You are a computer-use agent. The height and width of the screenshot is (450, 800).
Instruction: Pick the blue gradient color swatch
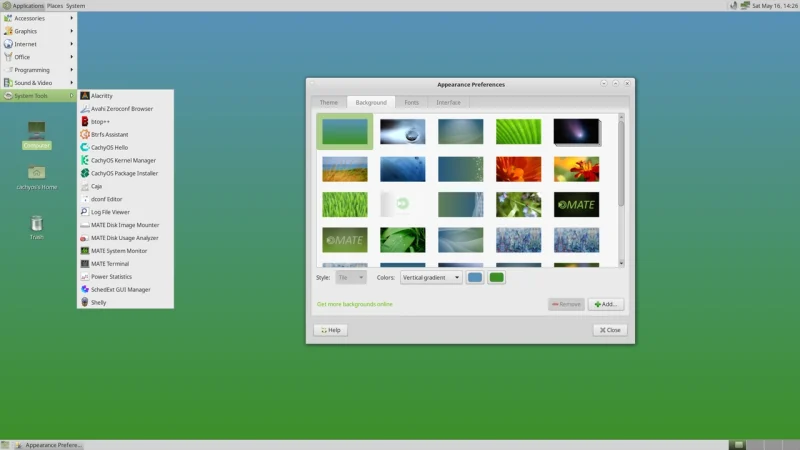(474, 278)
